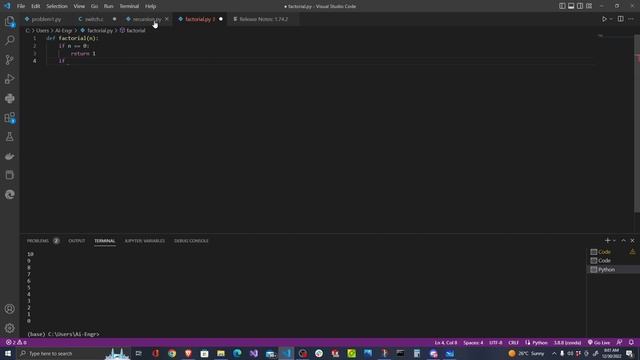Image resolution: width=640 pixels, height=360 pixels.
Task: Open the Source Control view
Action: [x=9, y=60]
